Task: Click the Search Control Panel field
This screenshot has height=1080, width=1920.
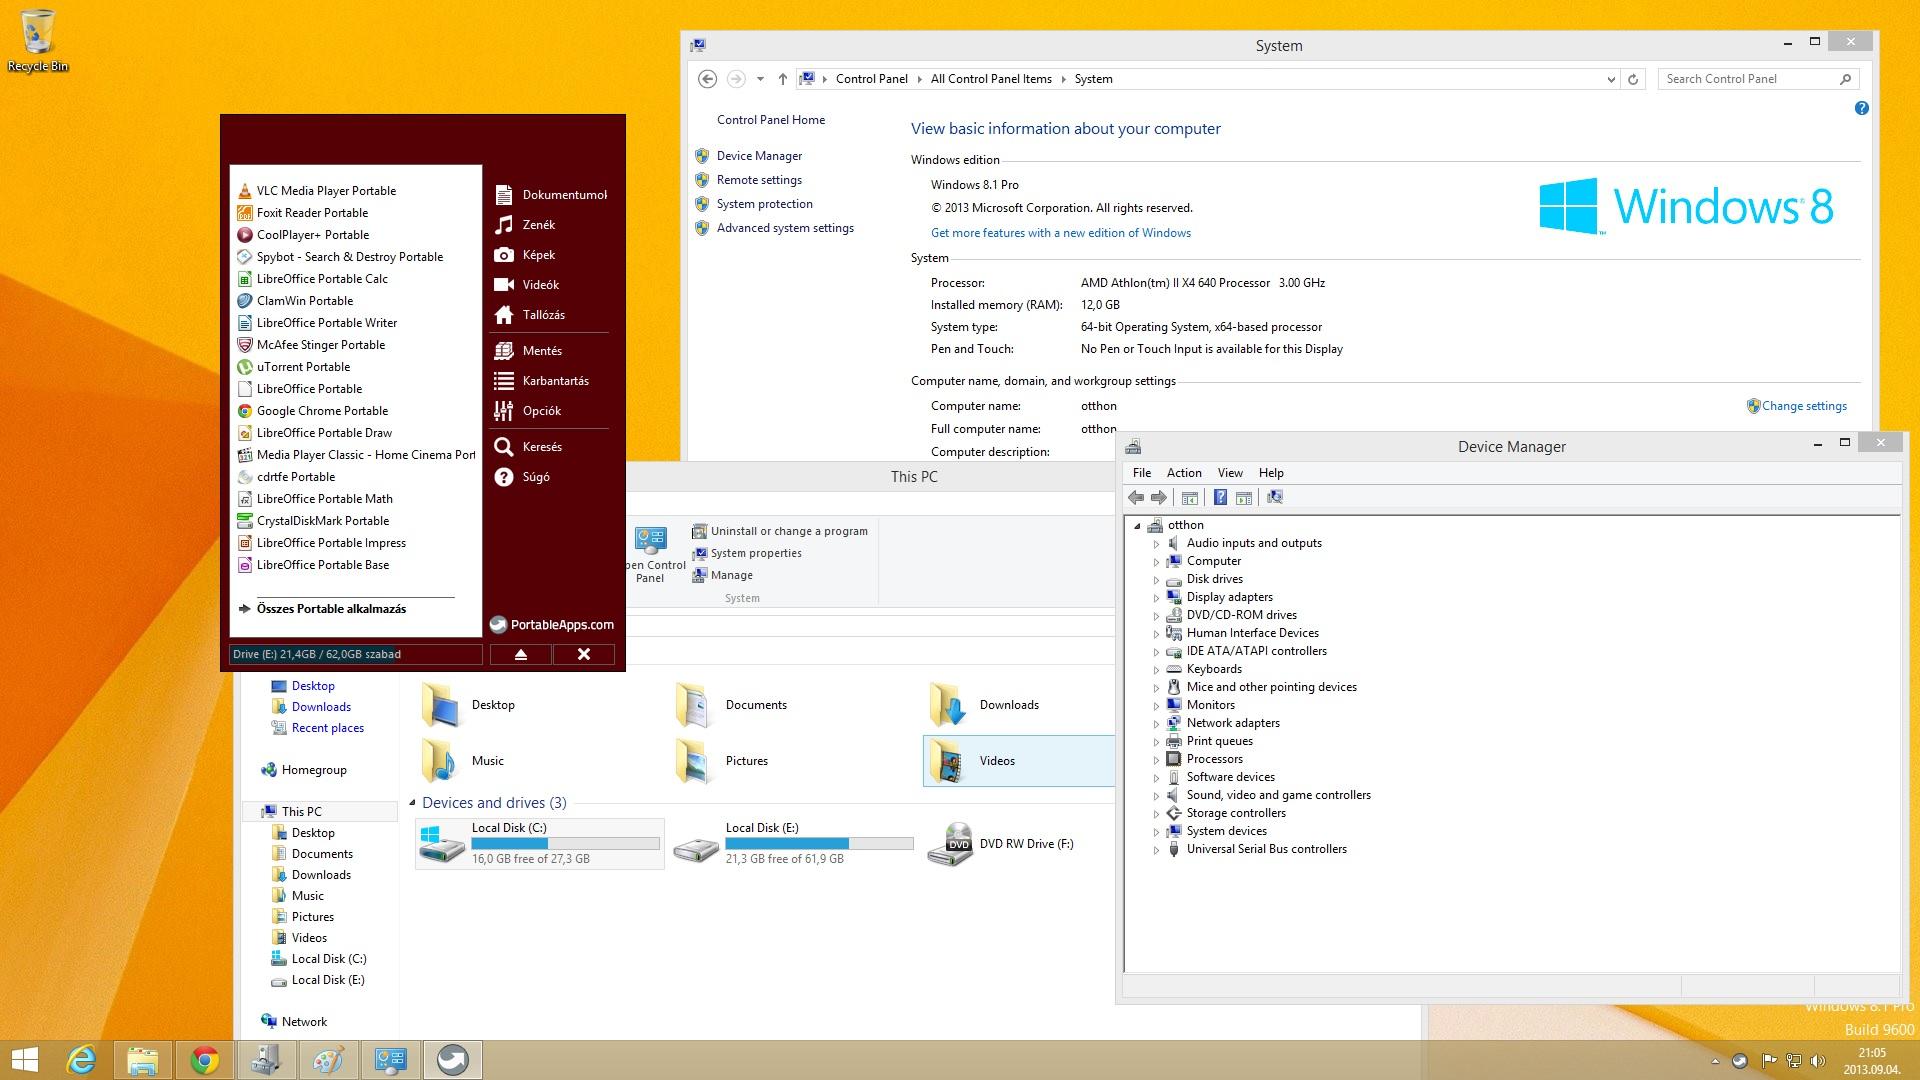Action: (1759, 79)
